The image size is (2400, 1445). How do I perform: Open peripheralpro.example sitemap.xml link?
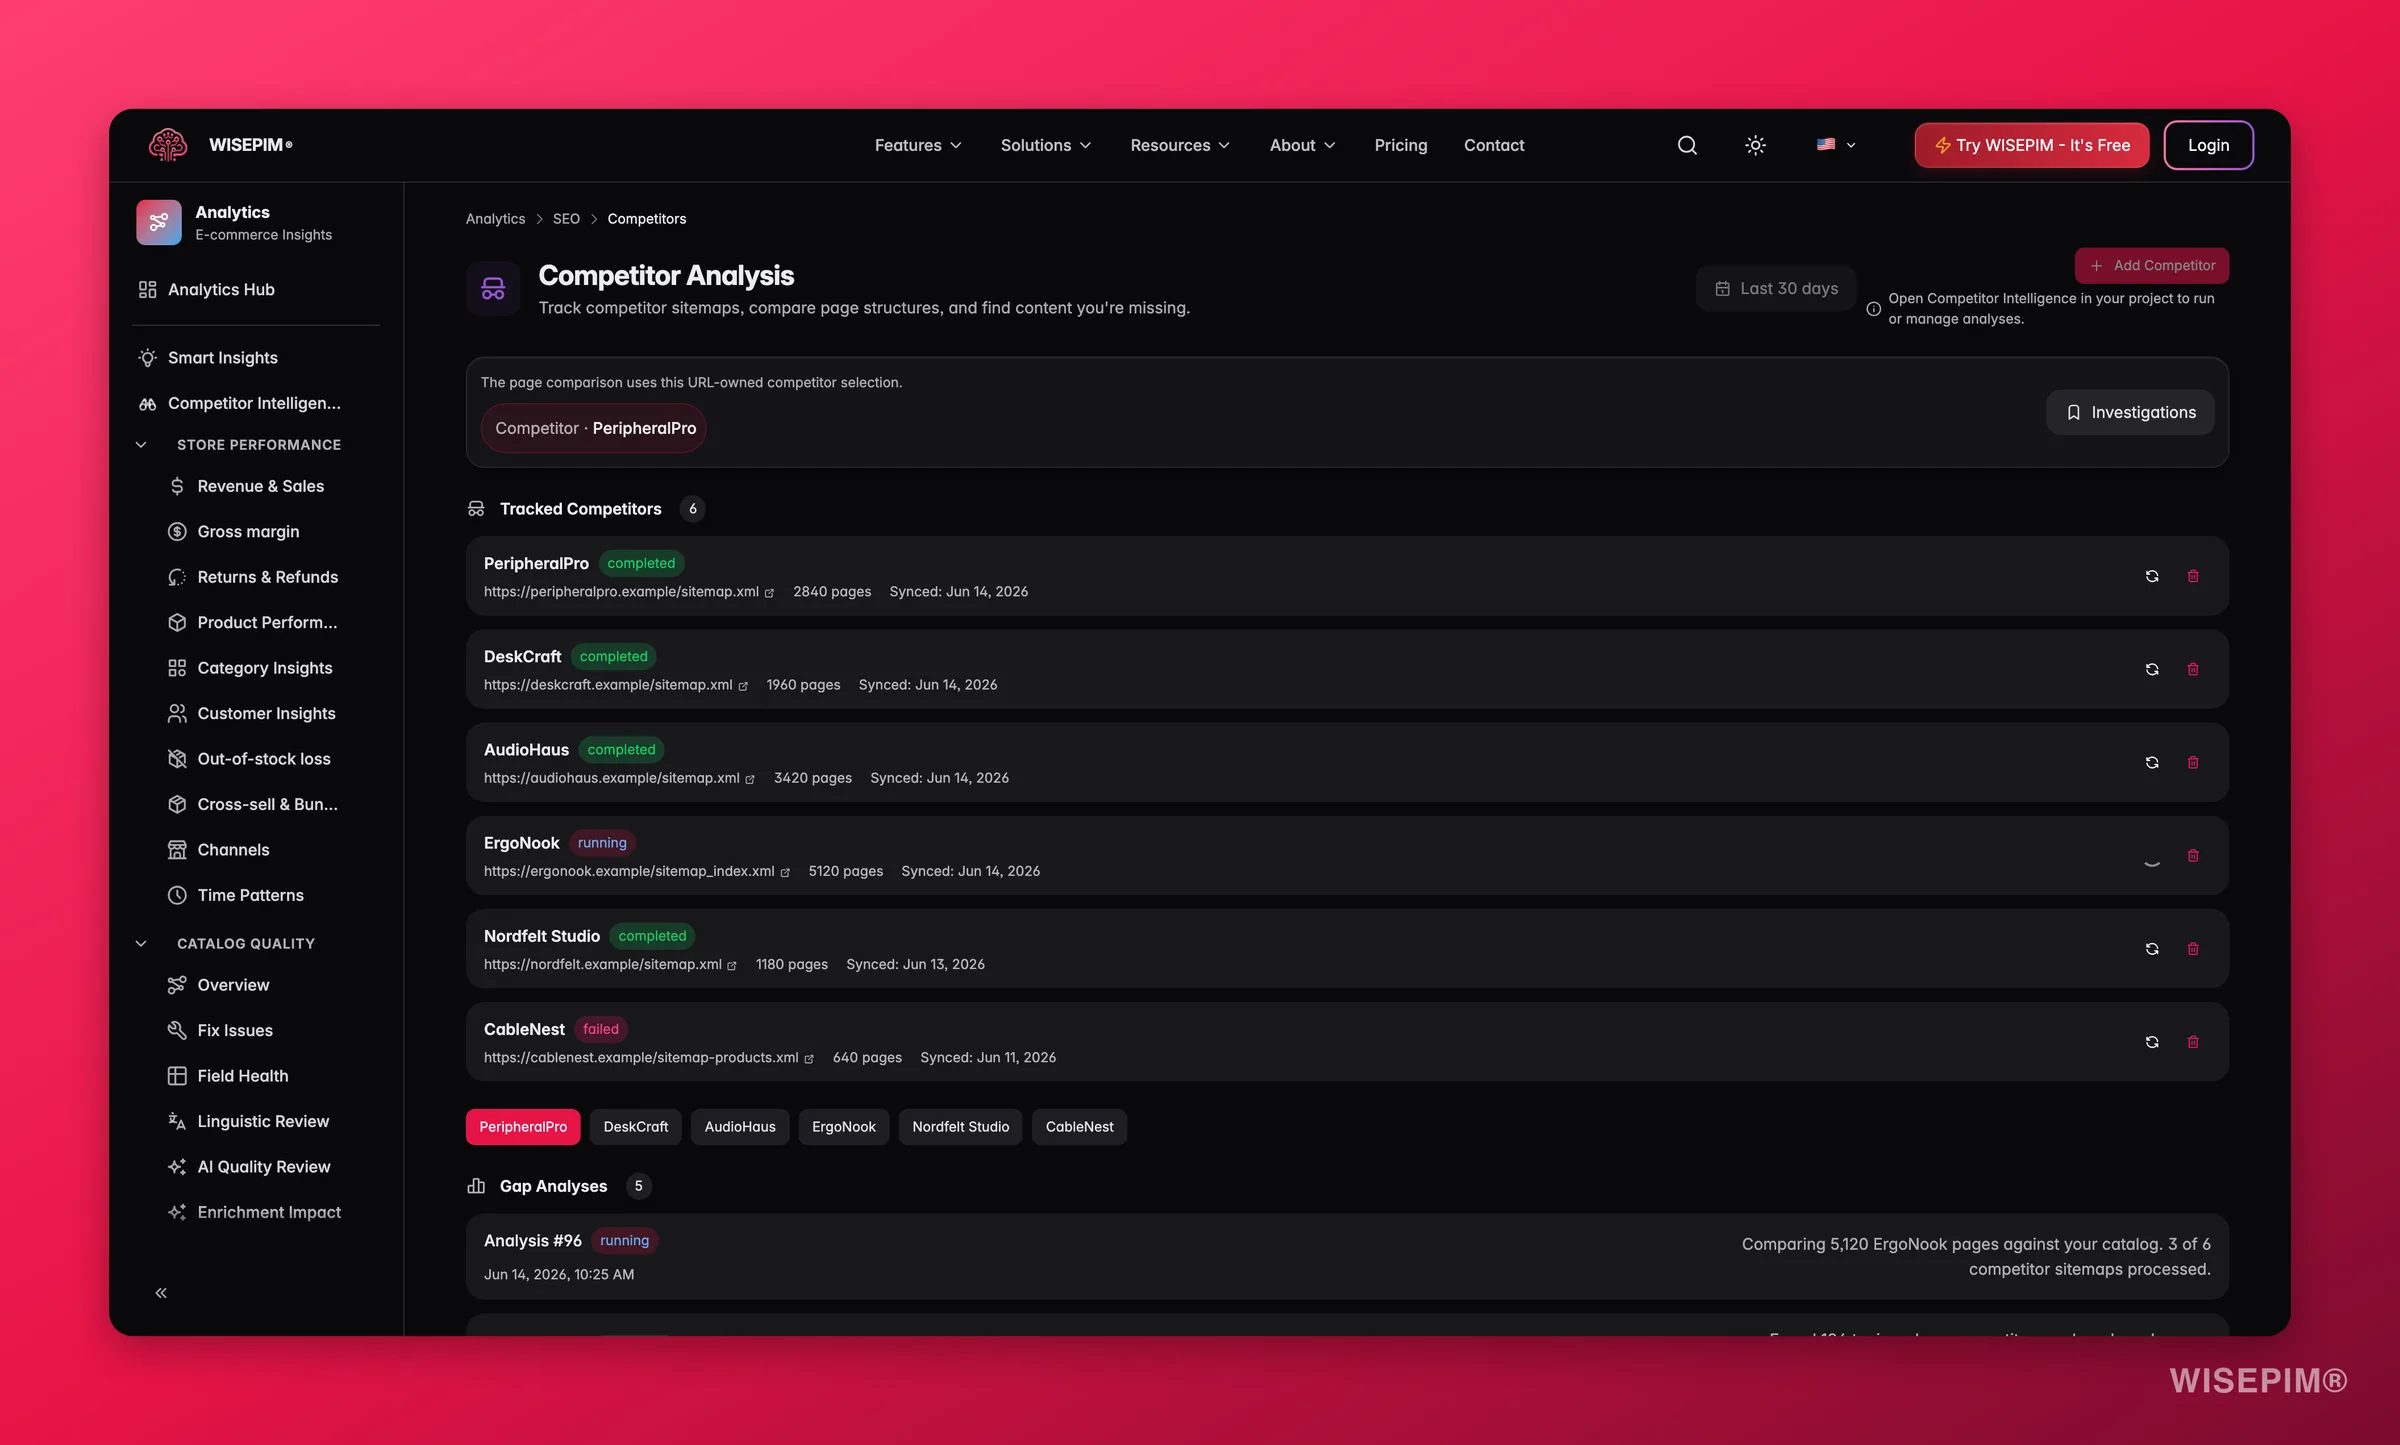click(x=629, y=592)
